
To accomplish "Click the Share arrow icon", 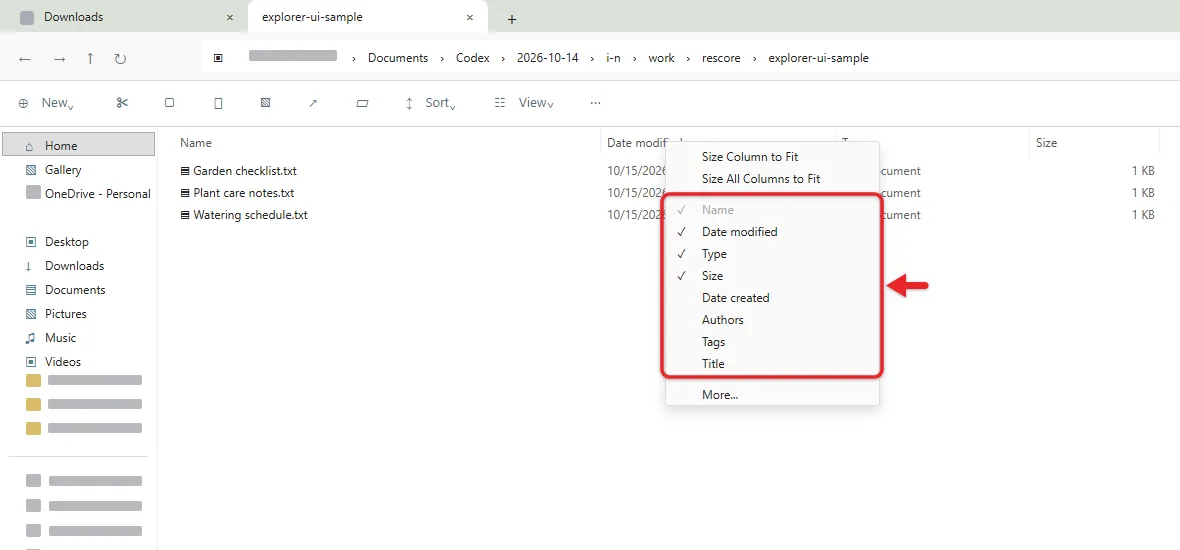I will click(313, 103).
